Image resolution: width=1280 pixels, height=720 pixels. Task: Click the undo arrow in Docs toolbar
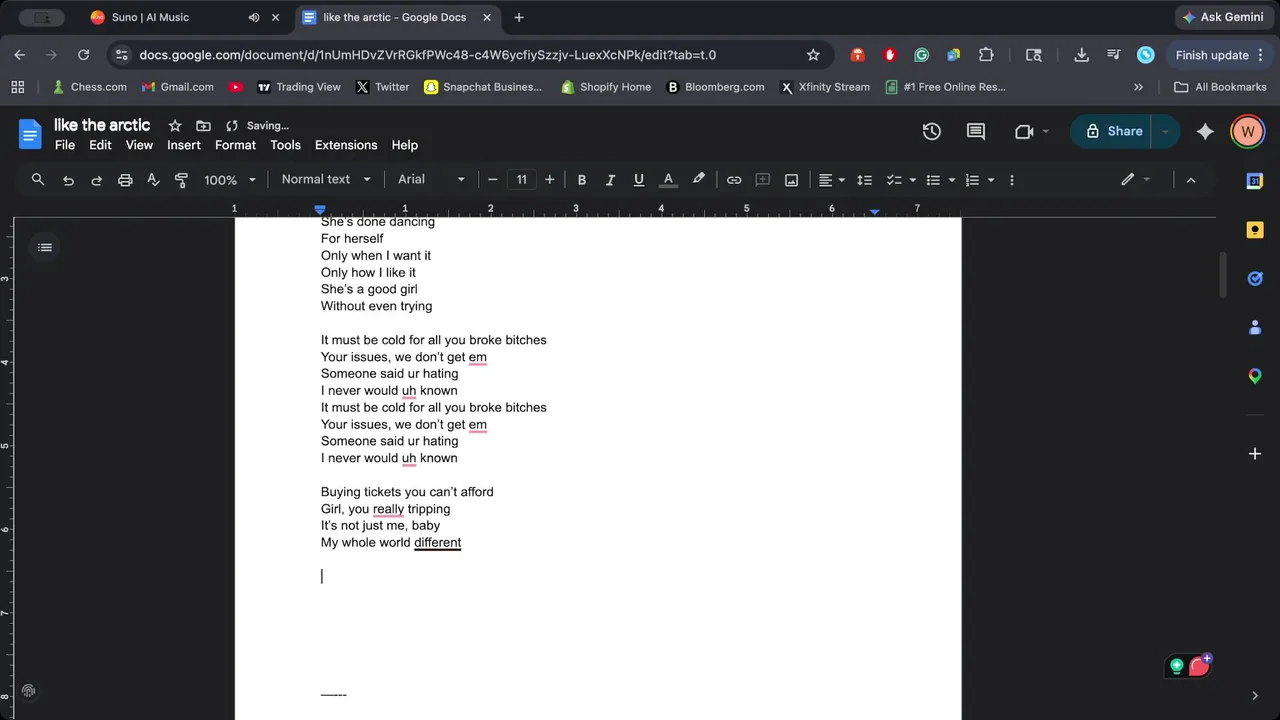pyautogui.click(x=68, y=180)
